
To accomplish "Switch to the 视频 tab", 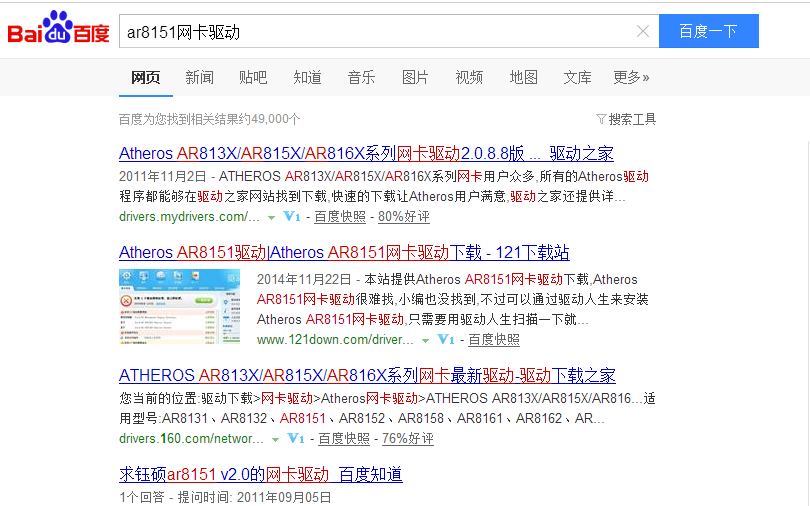I will 469,77.
